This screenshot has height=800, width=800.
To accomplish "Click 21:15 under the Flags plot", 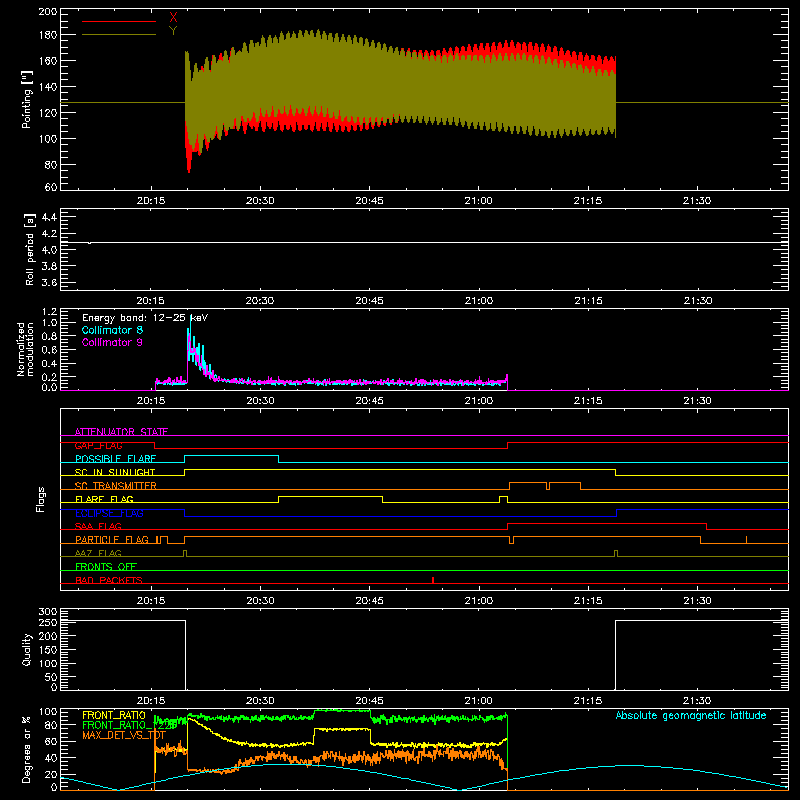I will [x=588, y=601].
